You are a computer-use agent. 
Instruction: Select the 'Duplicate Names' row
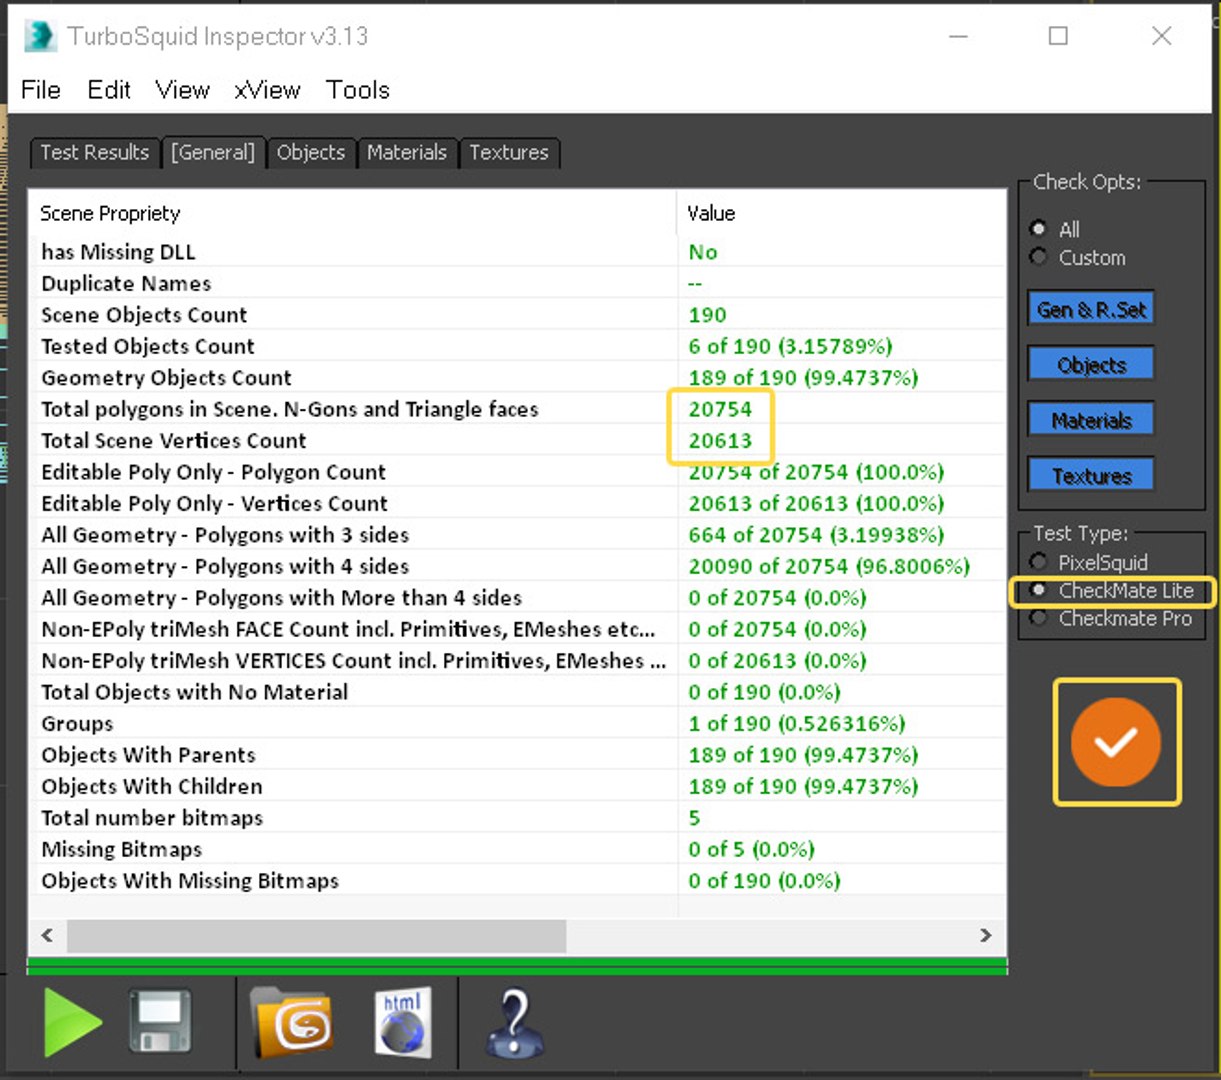click(517, 283)
